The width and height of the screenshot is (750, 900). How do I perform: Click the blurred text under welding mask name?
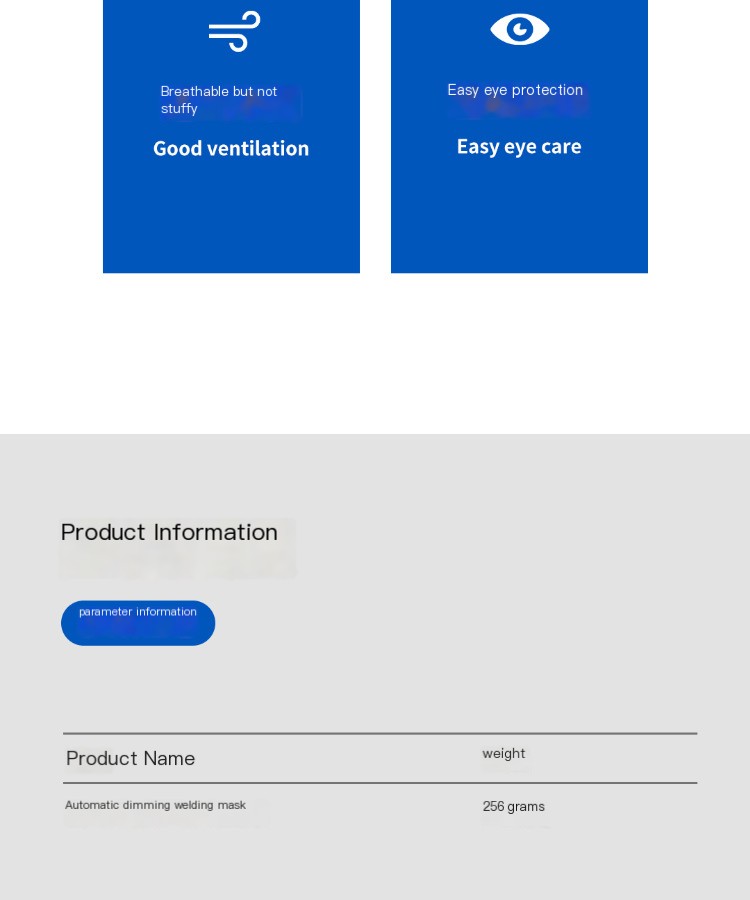[x=165, y=820]
